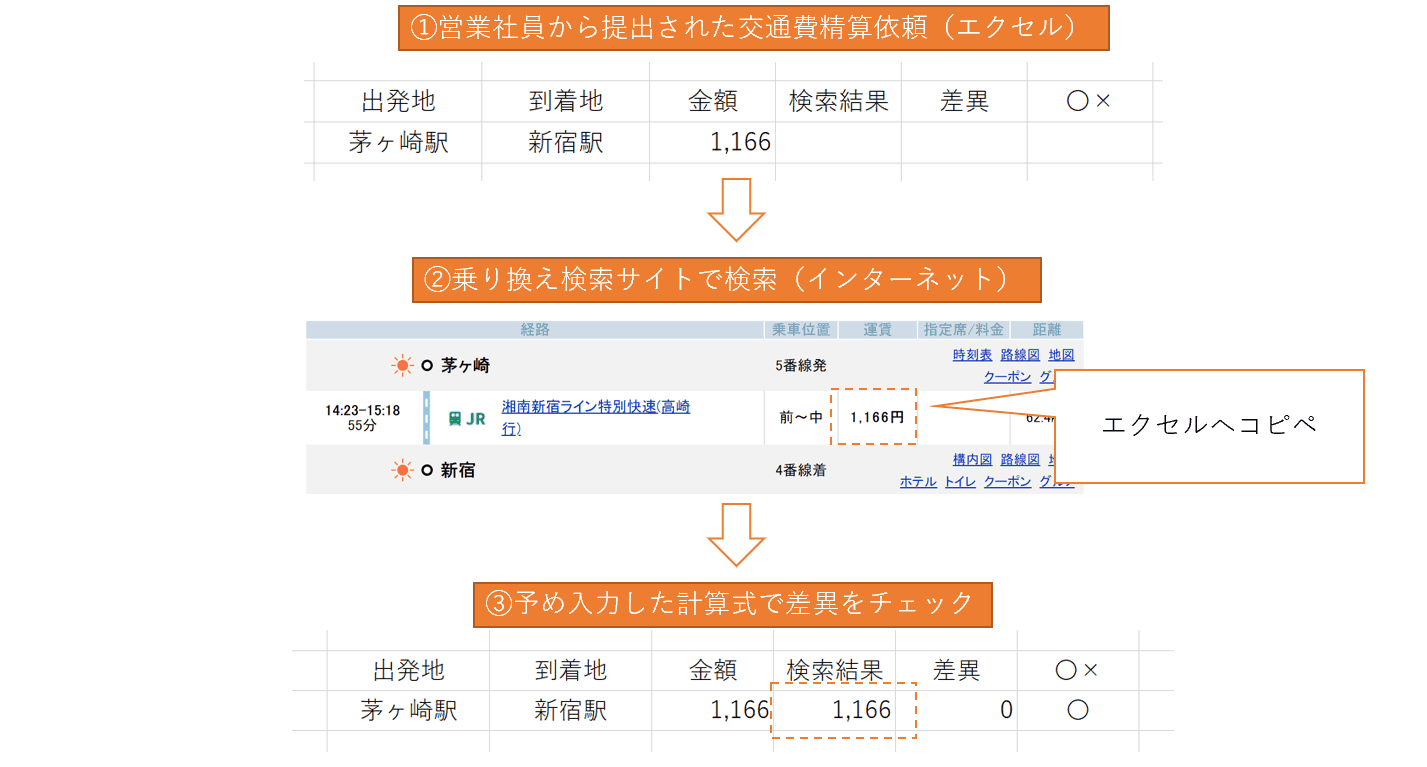
Task: Click the down arrow above step ③ banner
Action: [736, 534]
